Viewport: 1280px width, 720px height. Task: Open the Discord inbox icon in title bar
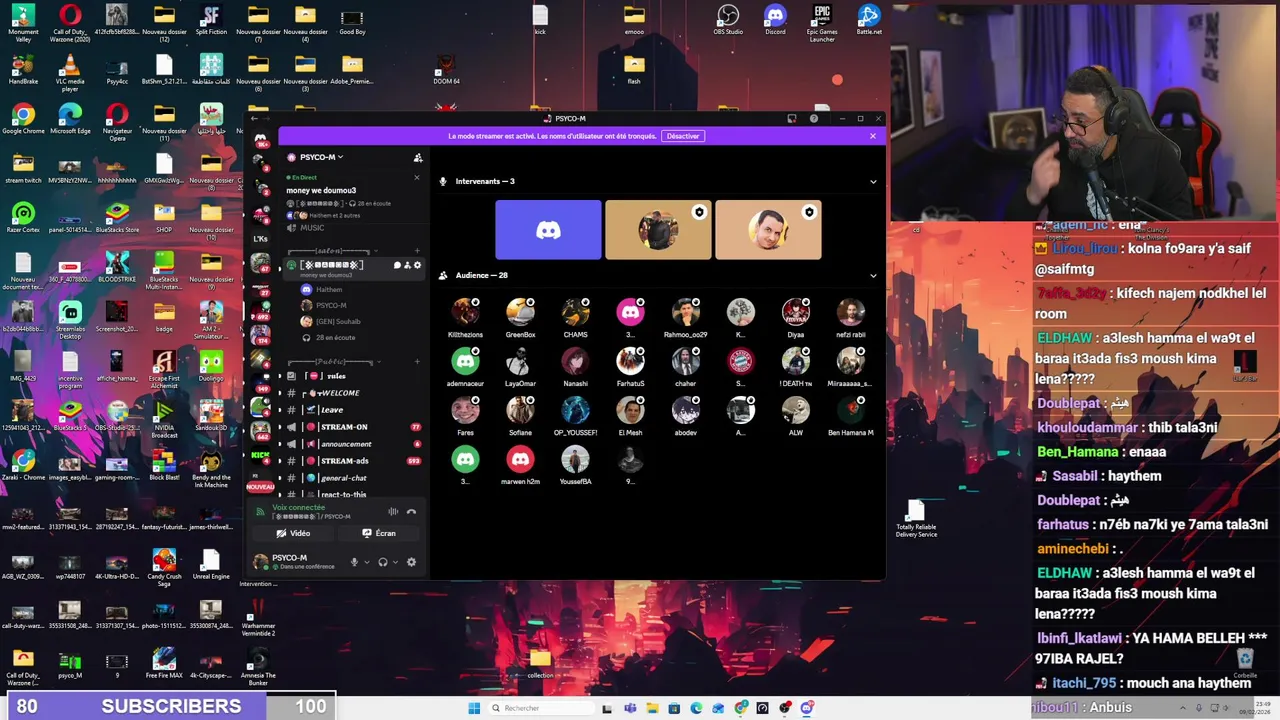[792, 119]
